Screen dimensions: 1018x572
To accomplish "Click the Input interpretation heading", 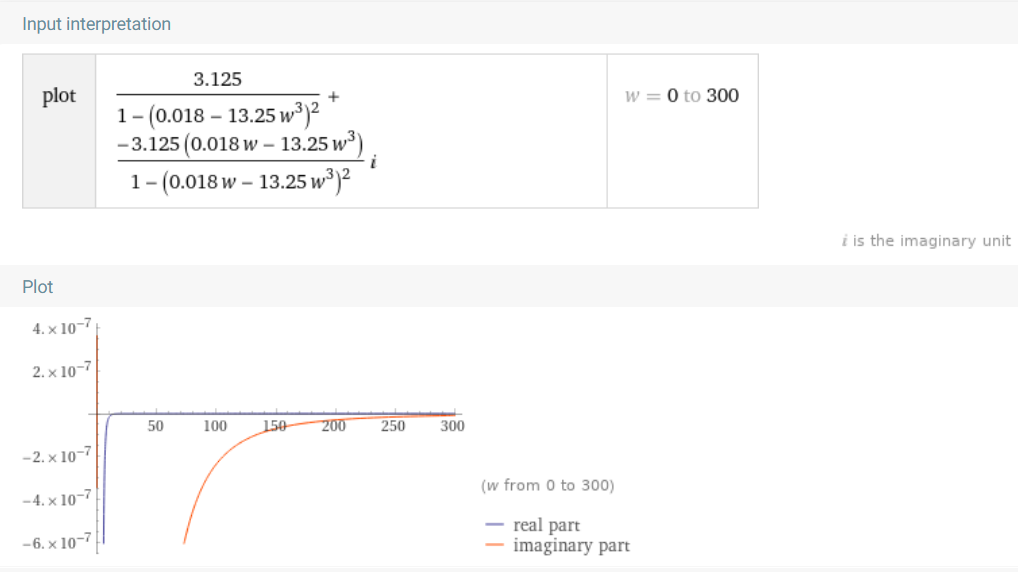I will (96, 24).
